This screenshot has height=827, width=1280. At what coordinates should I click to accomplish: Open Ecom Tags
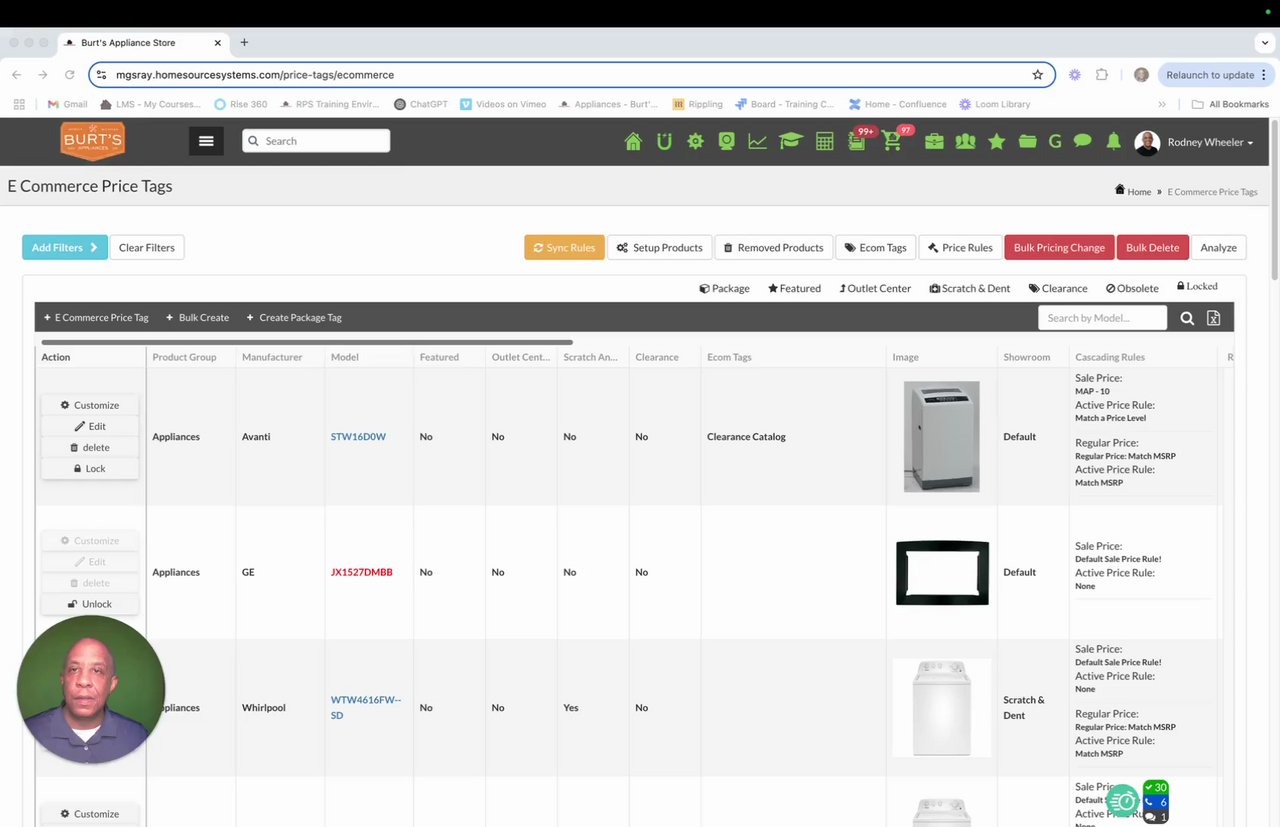875,247
